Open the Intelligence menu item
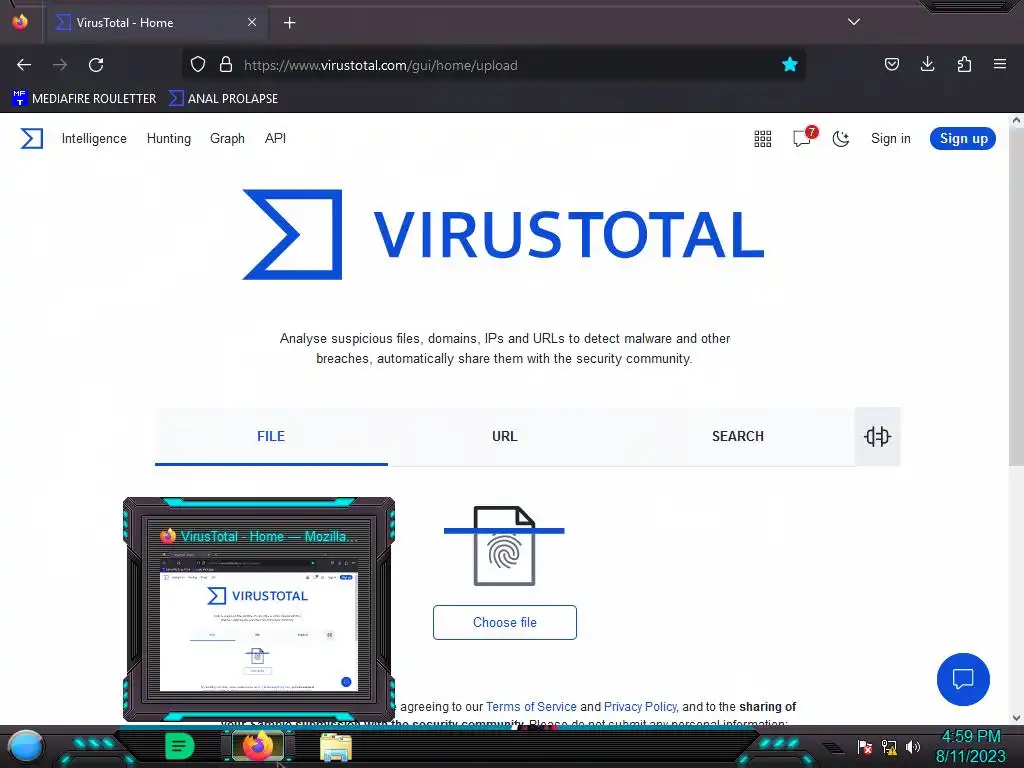1024x768 pixels. [94, 138]
